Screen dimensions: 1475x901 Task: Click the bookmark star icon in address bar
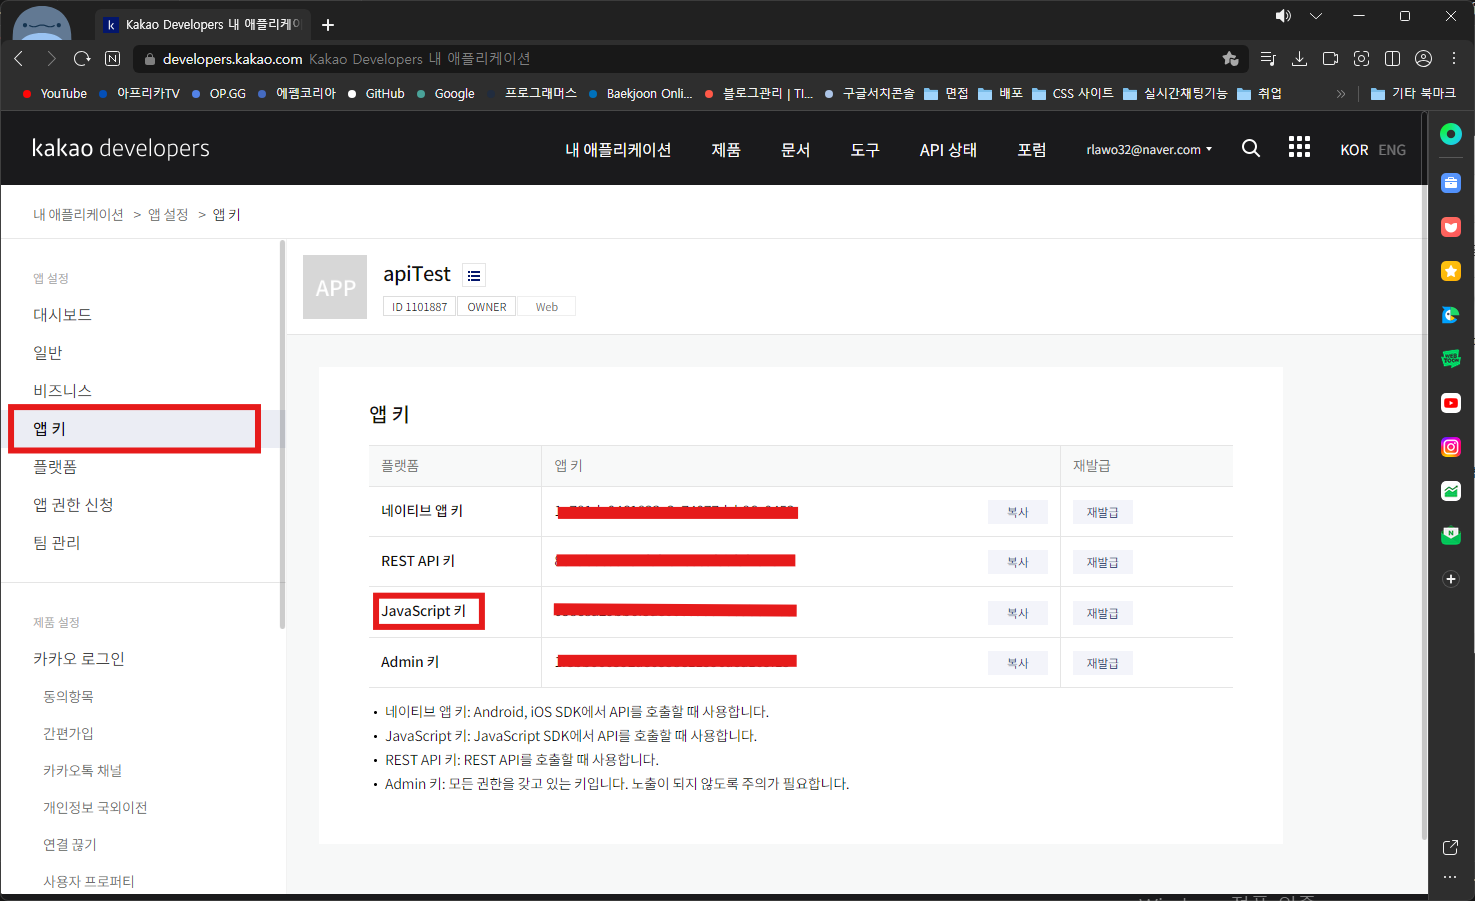(1230, 59)
